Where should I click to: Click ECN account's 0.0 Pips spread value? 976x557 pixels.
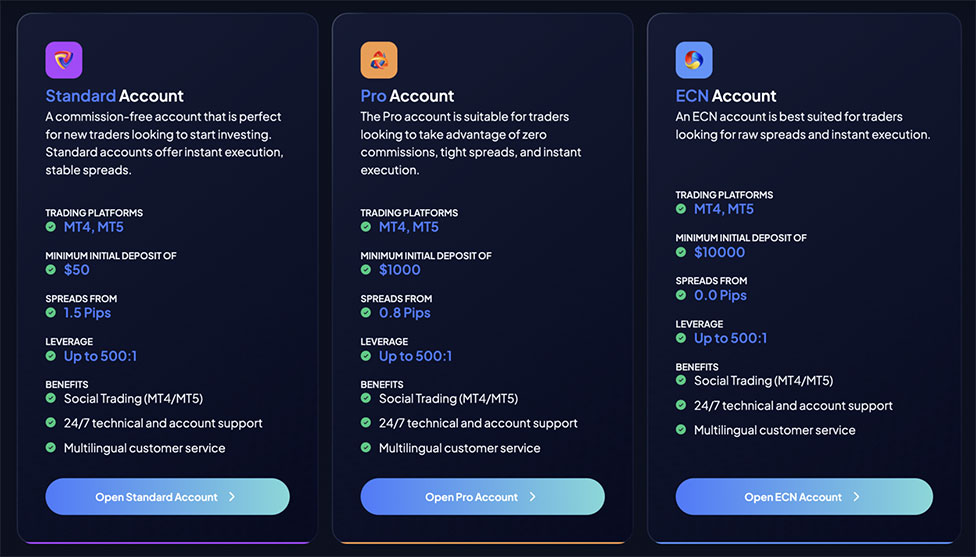point(720,295)
